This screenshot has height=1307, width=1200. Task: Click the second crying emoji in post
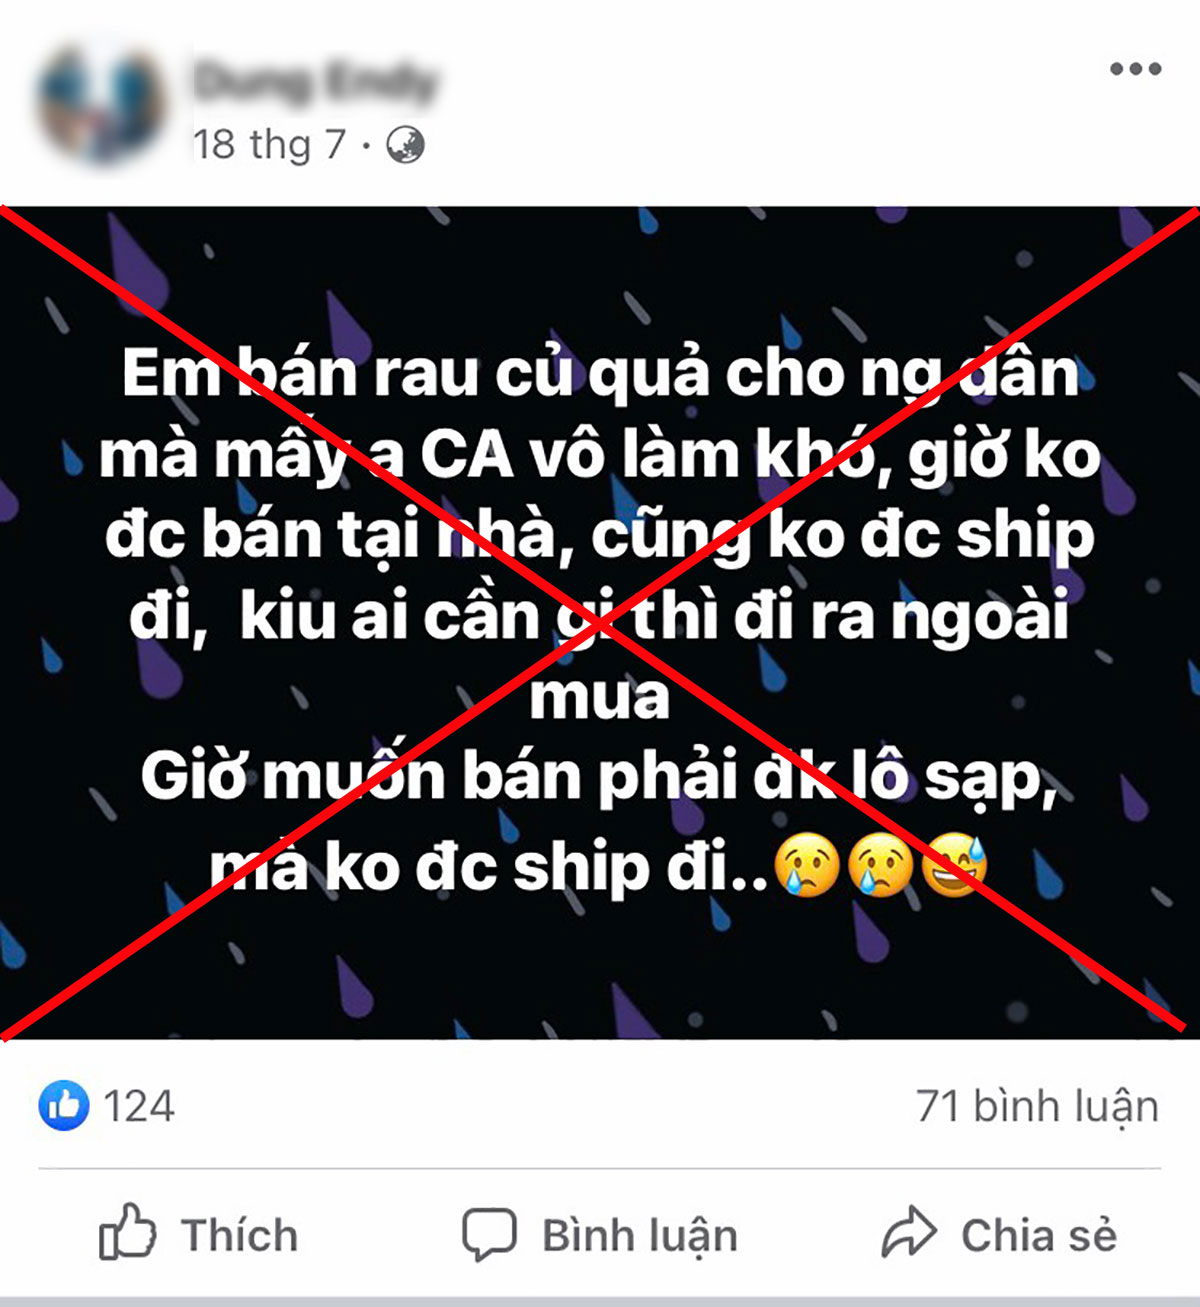[x=882, y=866]
